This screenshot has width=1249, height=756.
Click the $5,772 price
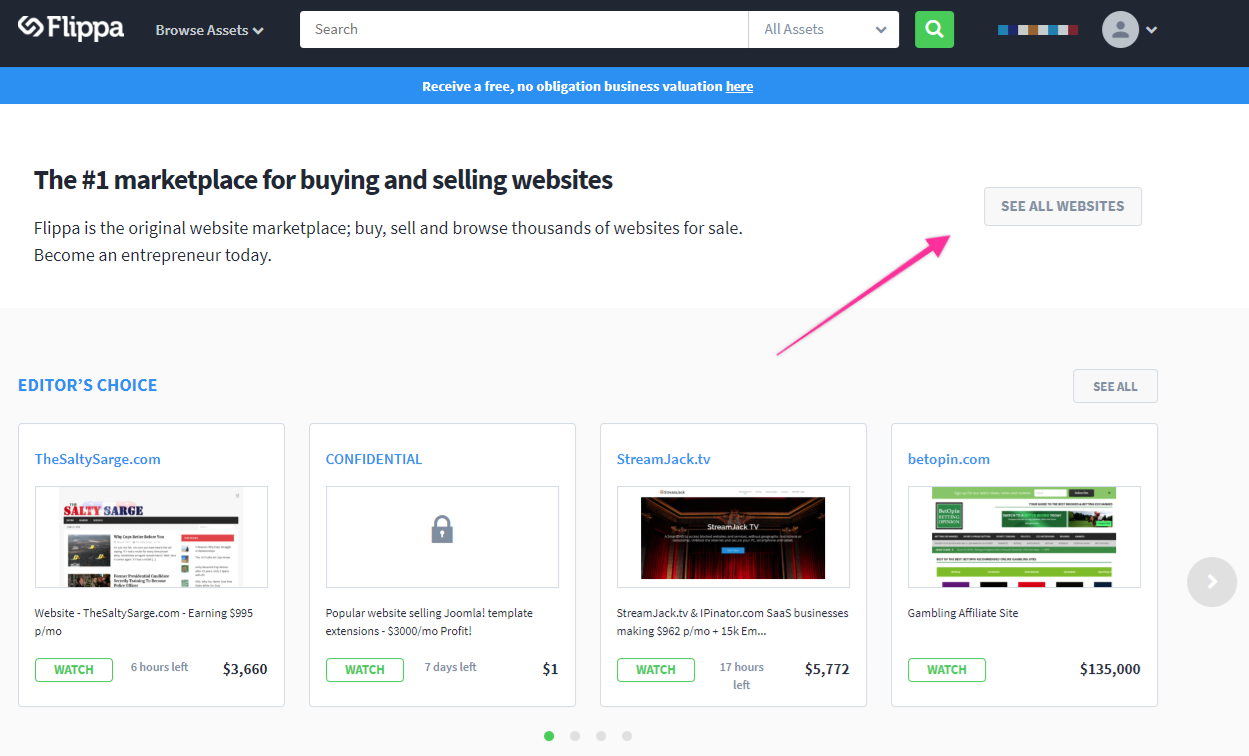(x=827, y=669)
